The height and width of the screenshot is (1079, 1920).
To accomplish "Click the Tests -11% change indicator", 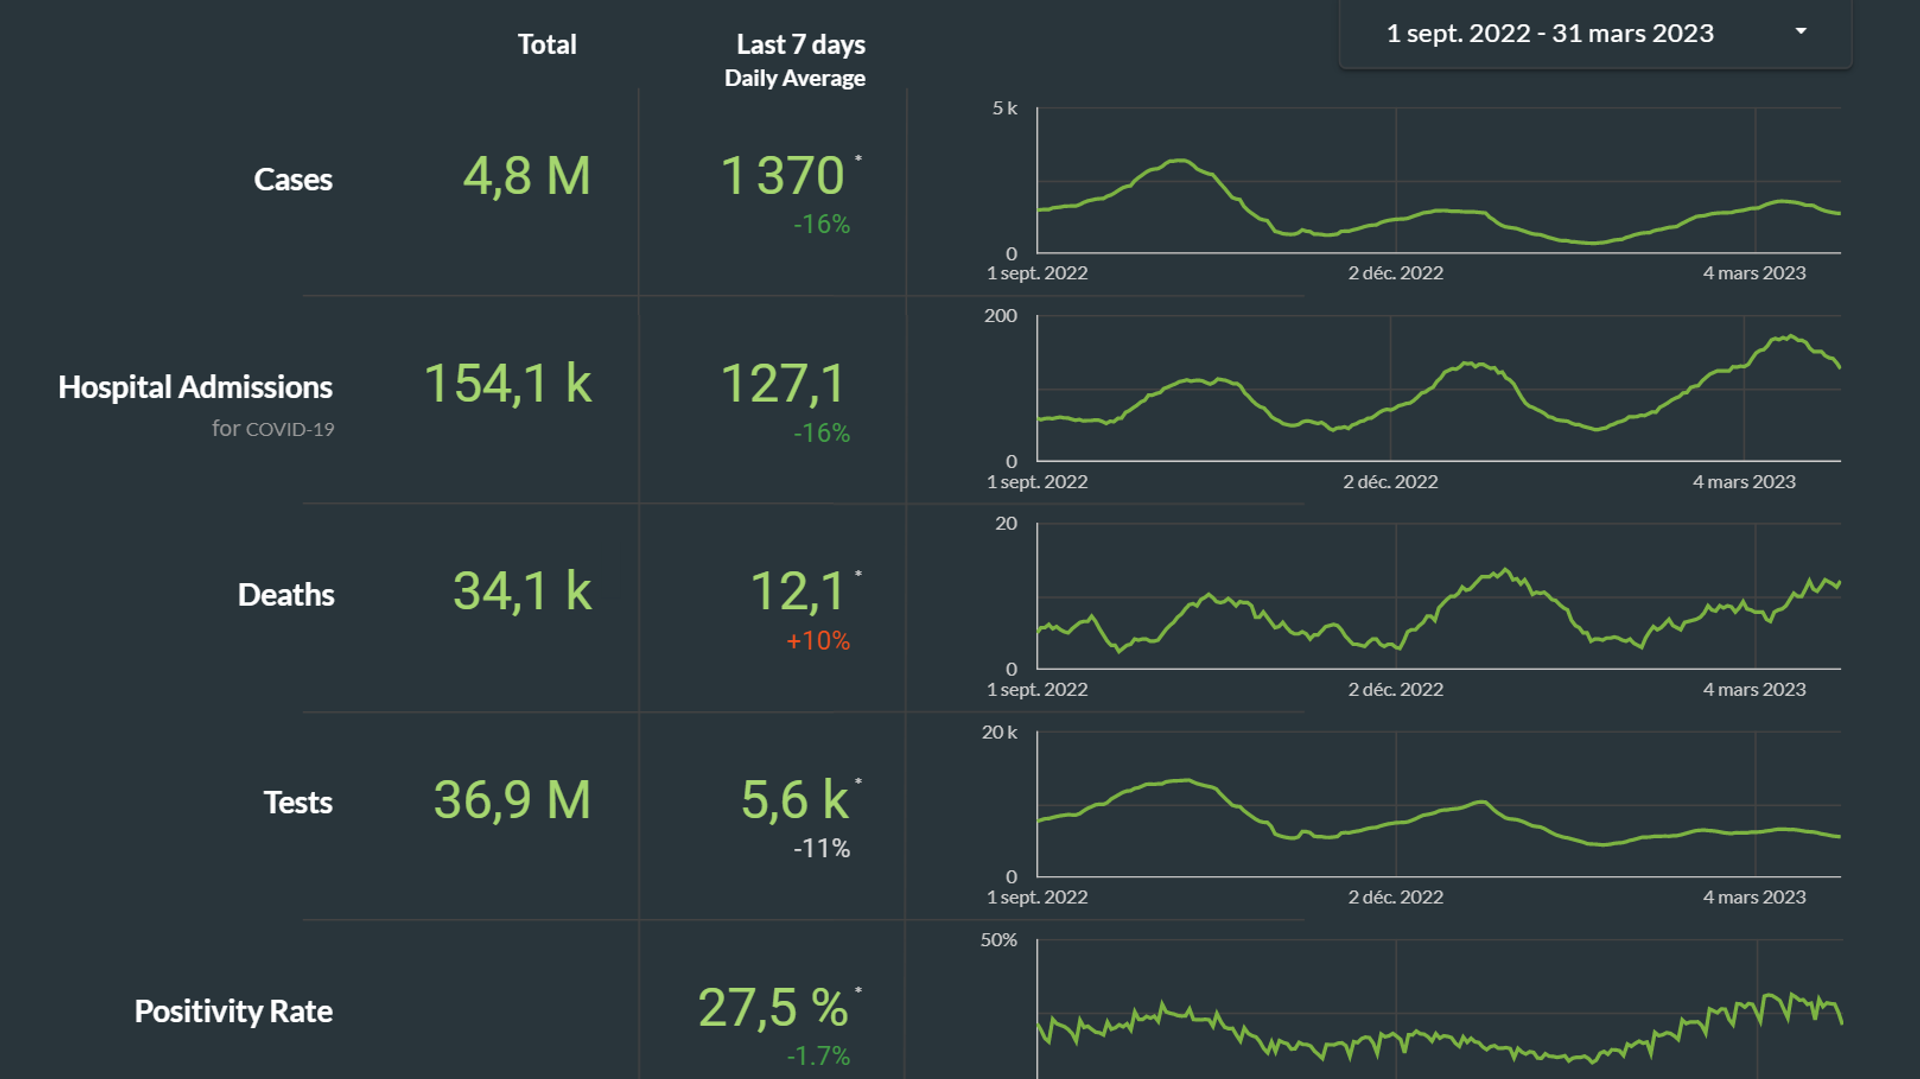I will pyautogui.click(x=821, y=849).
